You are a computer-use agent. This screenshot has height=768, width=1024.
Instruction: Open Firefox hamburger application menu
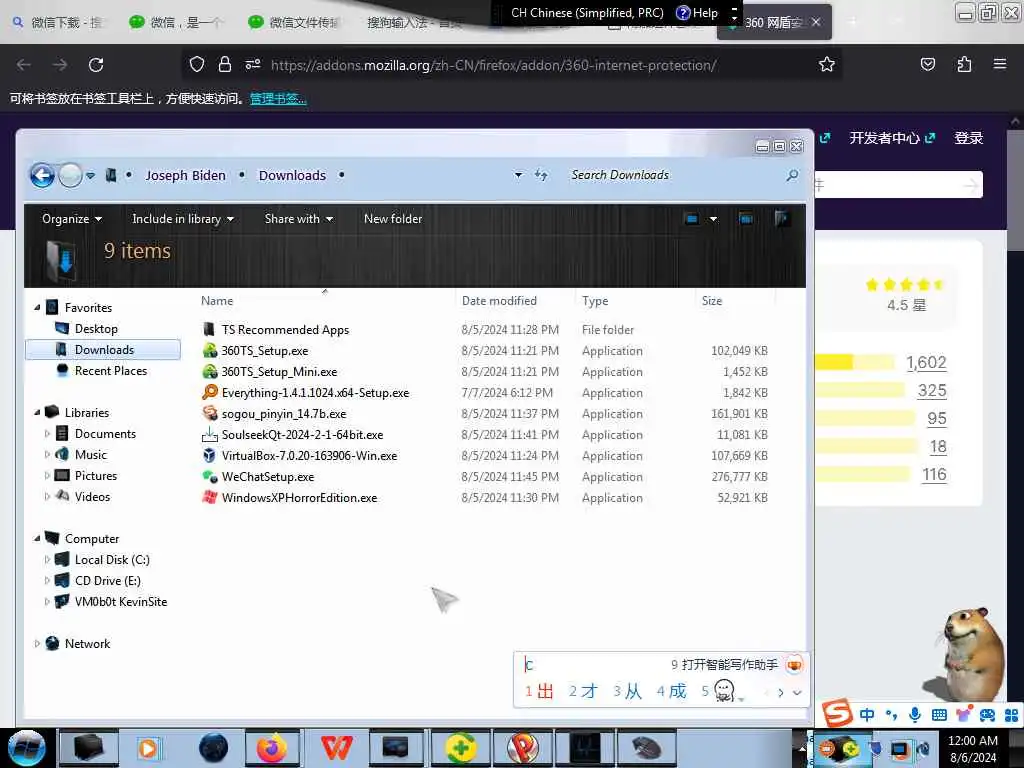pyautogui.click(x=1000, y=65)
